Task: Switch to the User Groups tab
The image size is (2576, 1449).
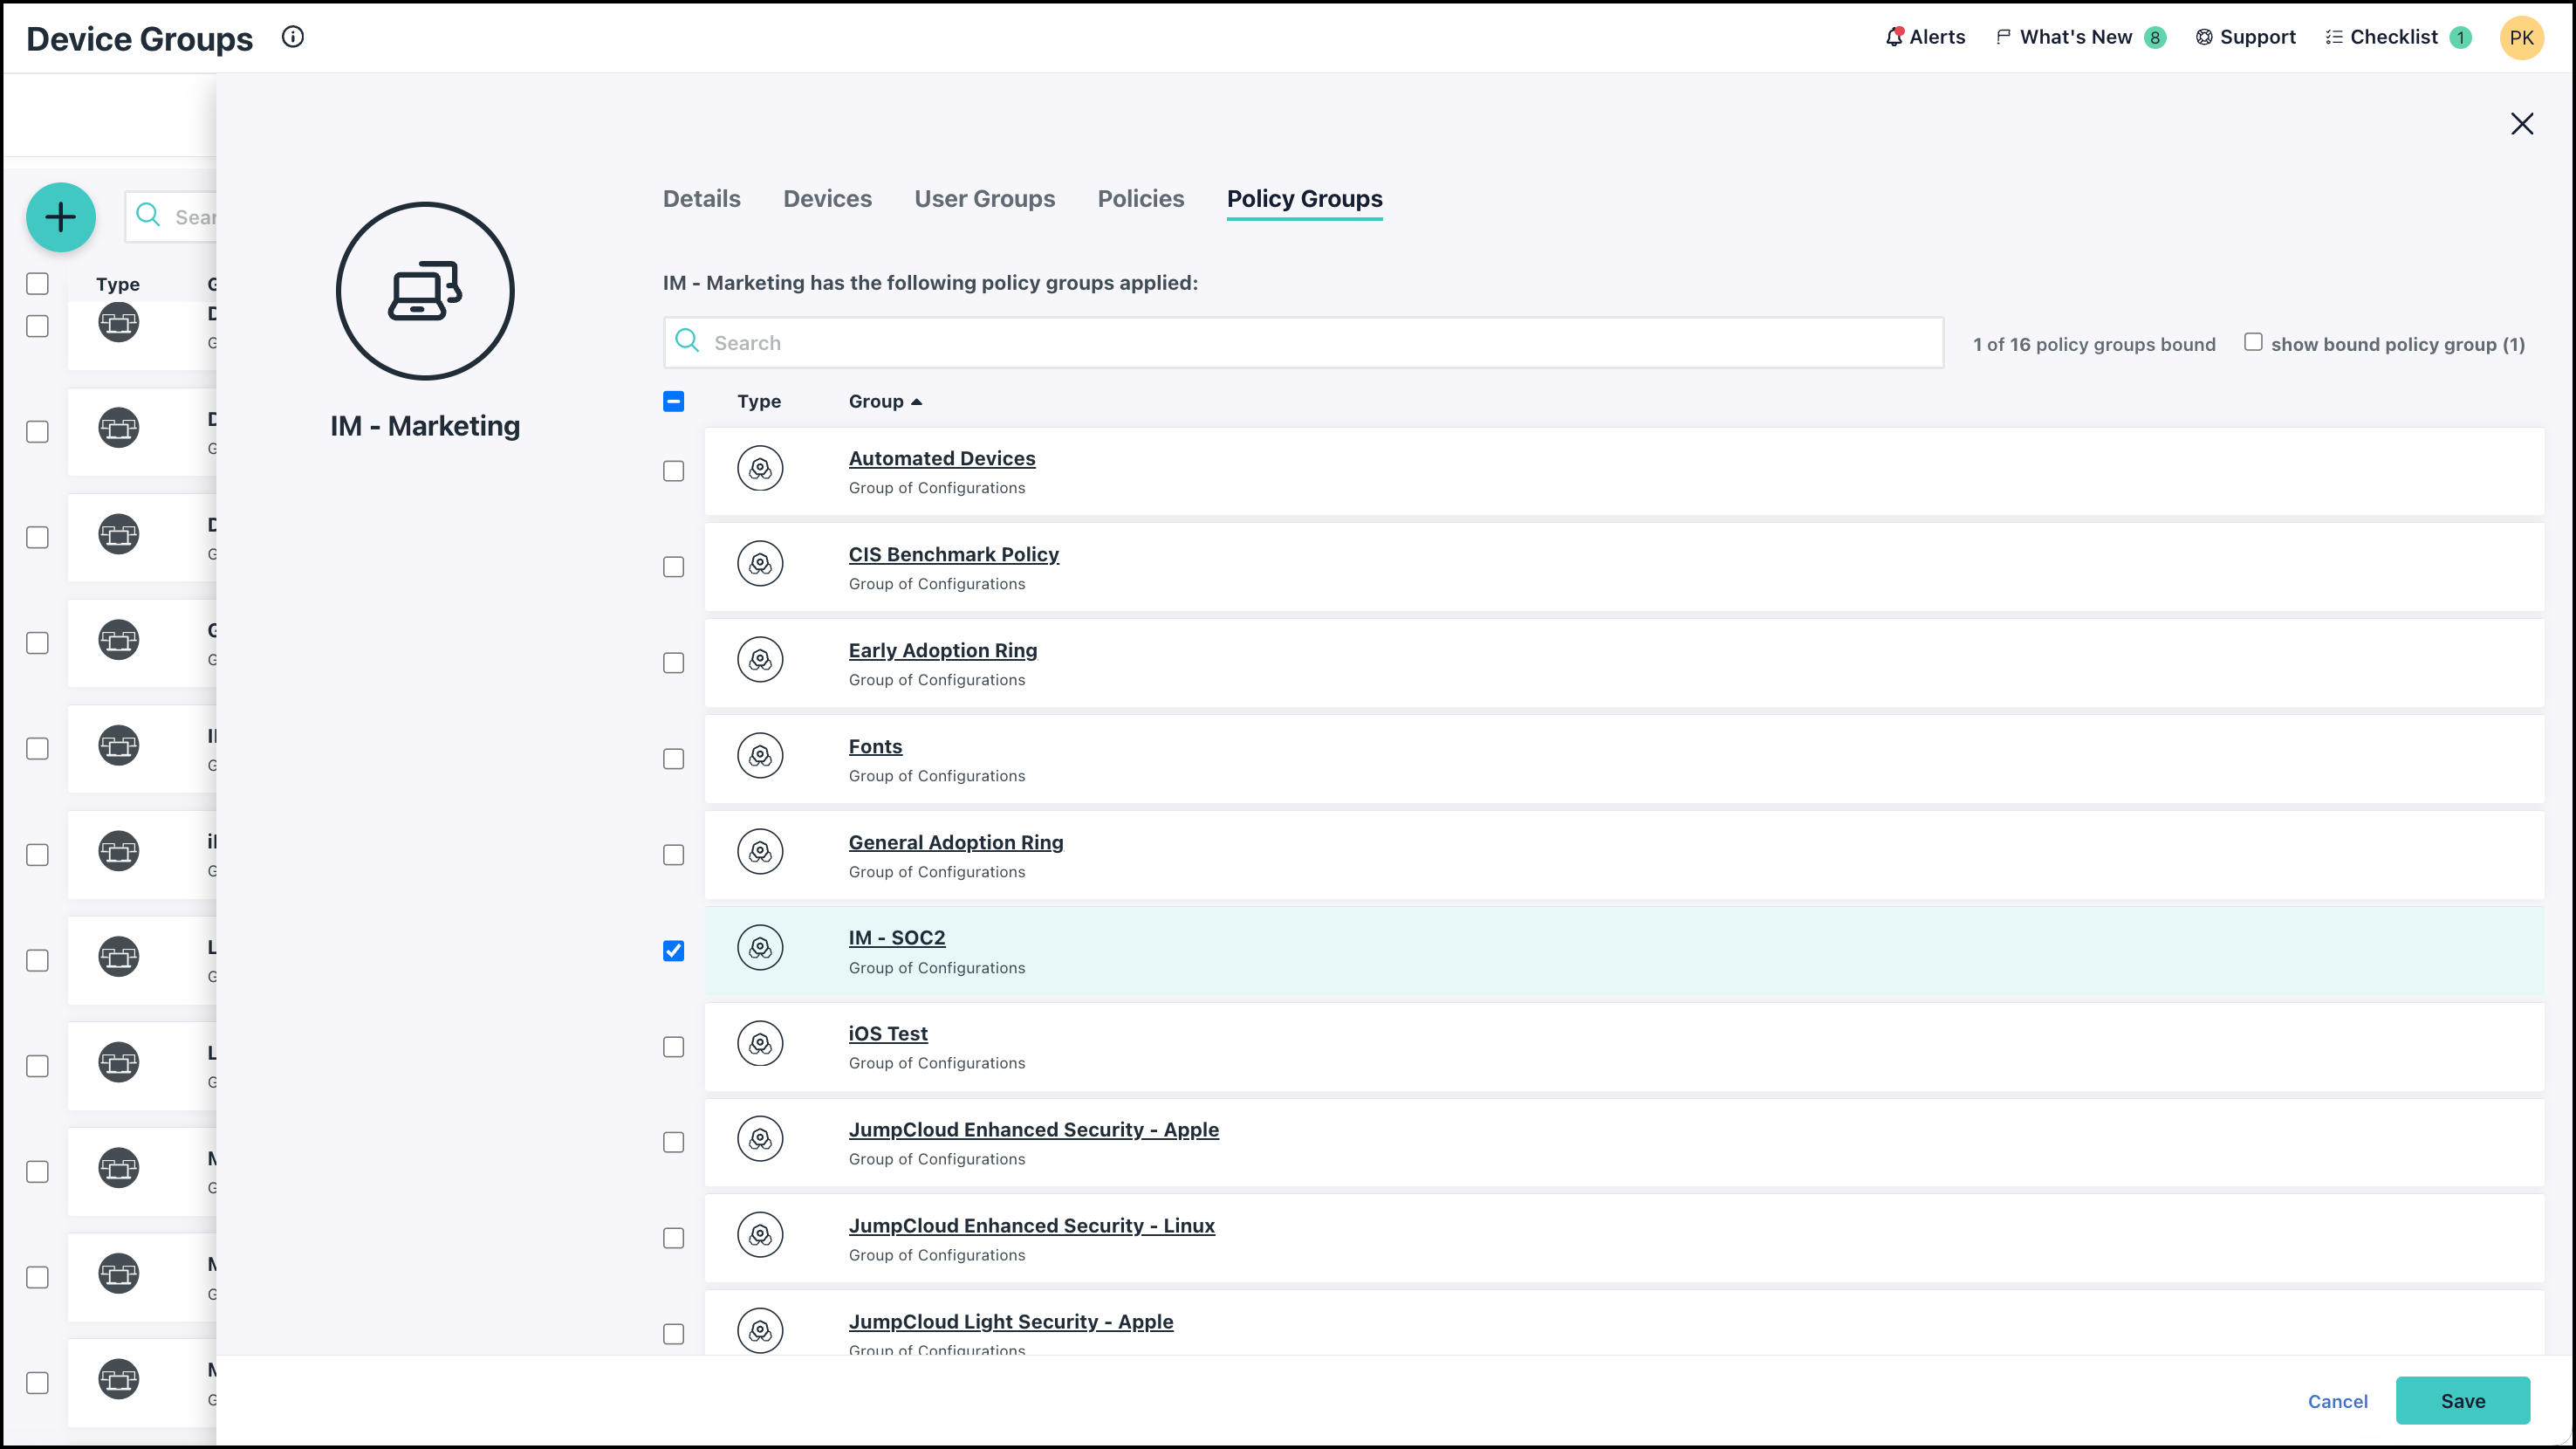Action: click(984, 199)
